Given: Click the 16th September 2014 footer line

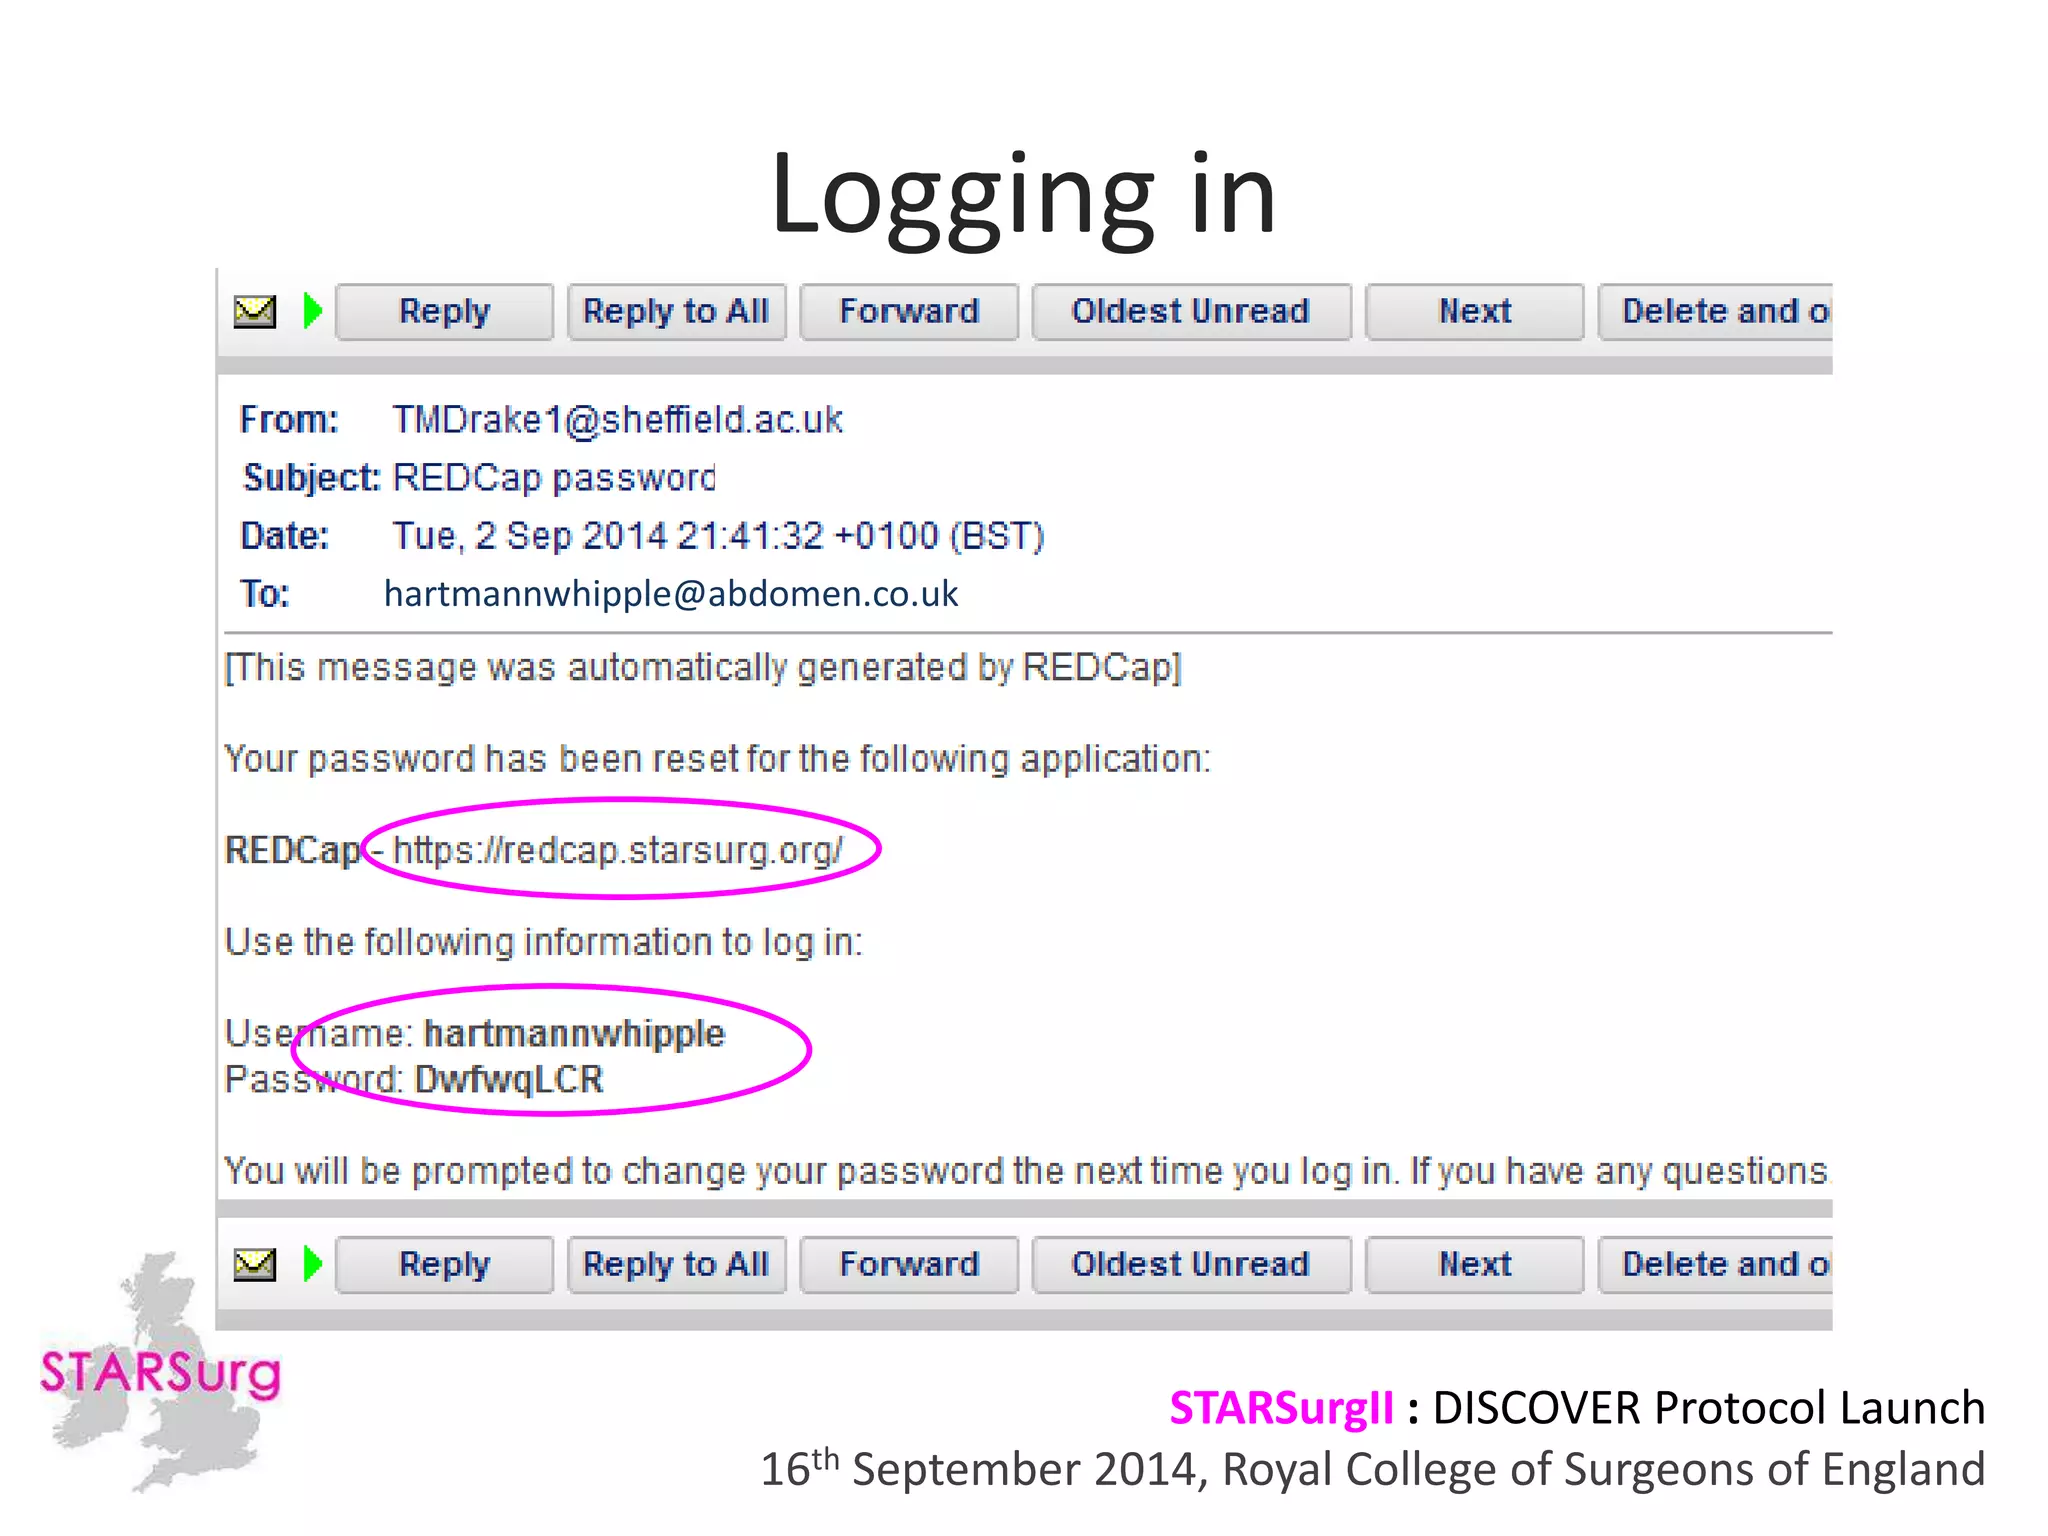Looking at the screenshot, I should point(1372,1469).
